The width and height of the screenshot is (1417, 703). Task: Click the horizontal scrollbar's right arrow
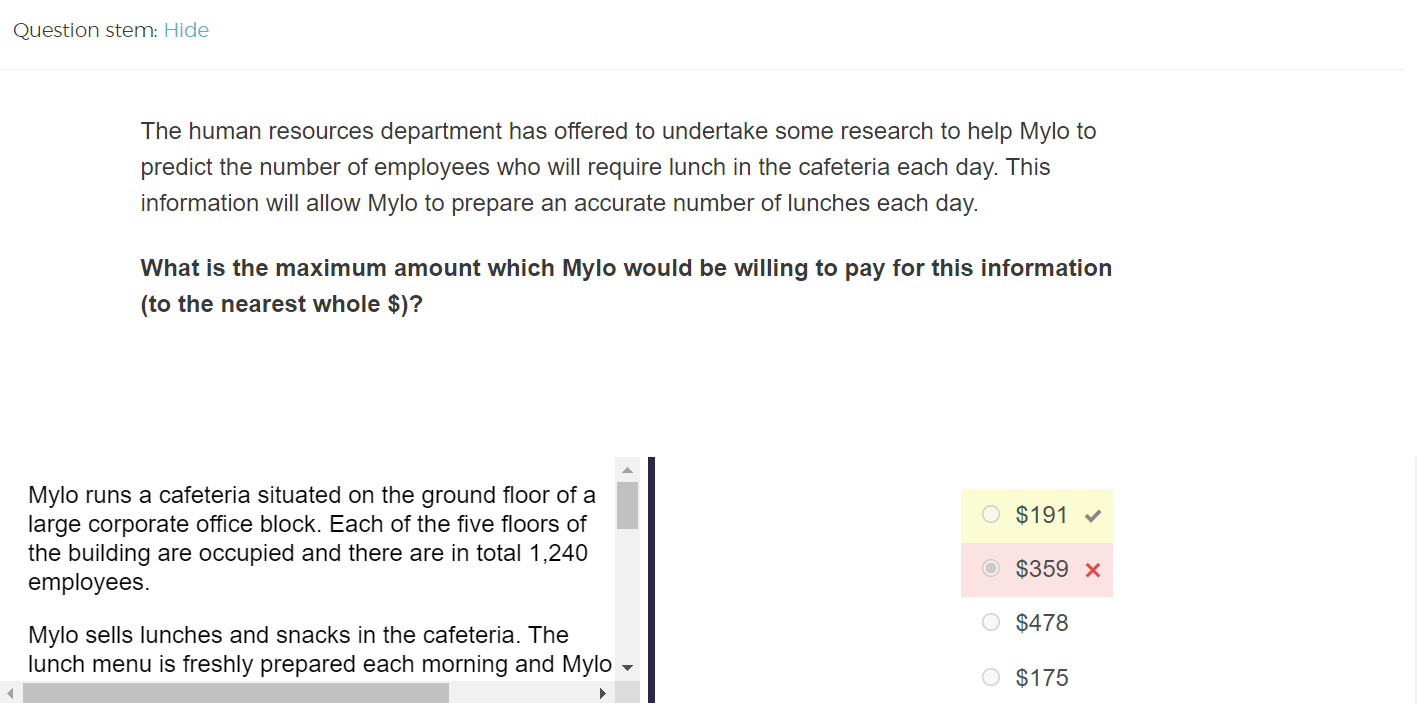[x=602, y=693]
